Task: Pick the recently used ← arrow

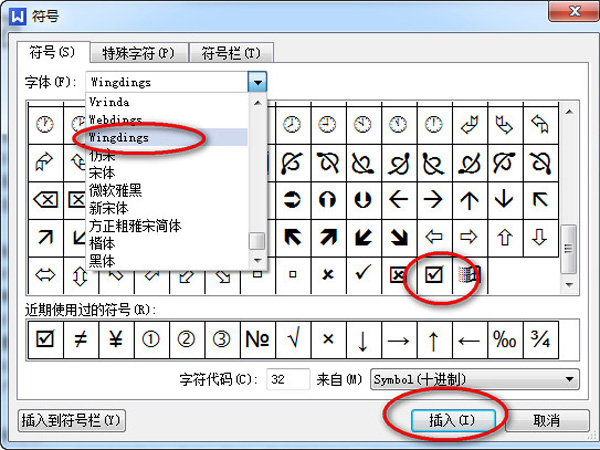Action: (x=469, y=340)
